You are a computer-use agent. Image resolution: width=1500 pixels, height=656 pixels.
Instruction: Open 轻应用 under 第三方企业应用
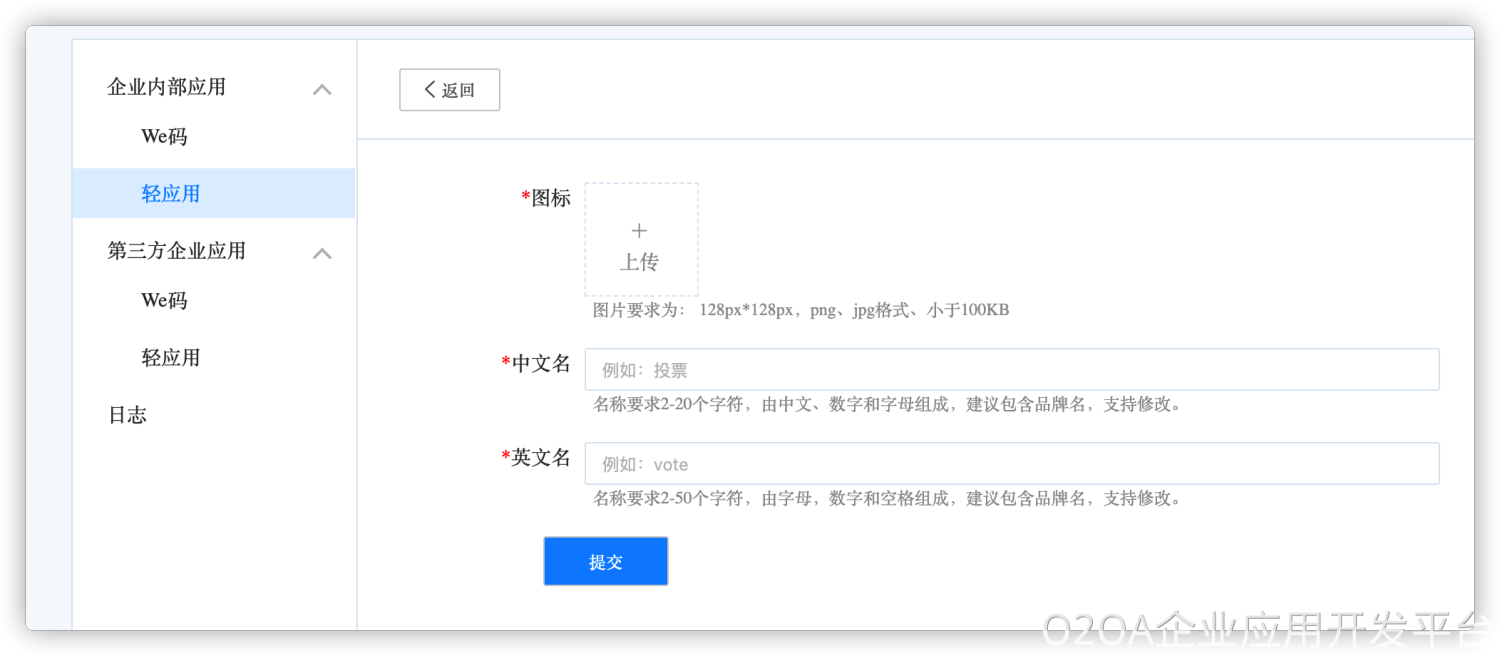(x=171, y=358)
